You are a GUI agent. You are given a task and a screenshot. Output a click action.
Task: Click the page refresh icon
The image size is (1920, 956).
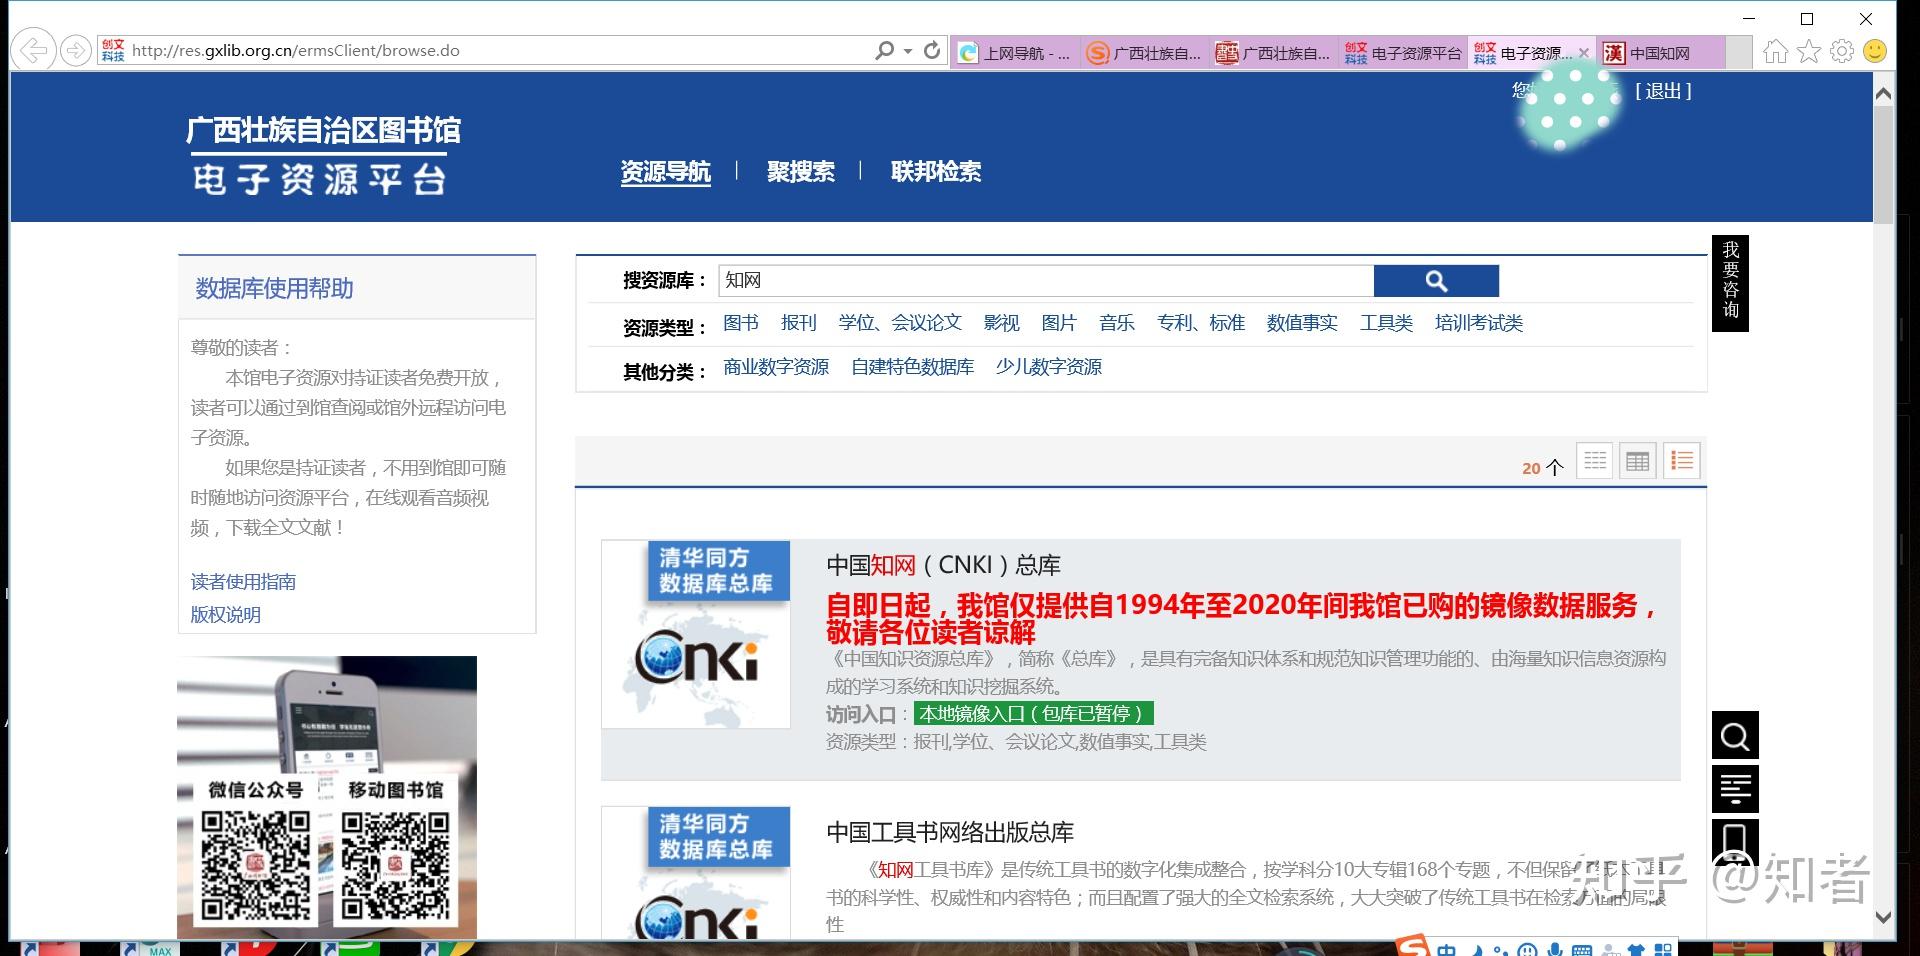tap(932, 50)
